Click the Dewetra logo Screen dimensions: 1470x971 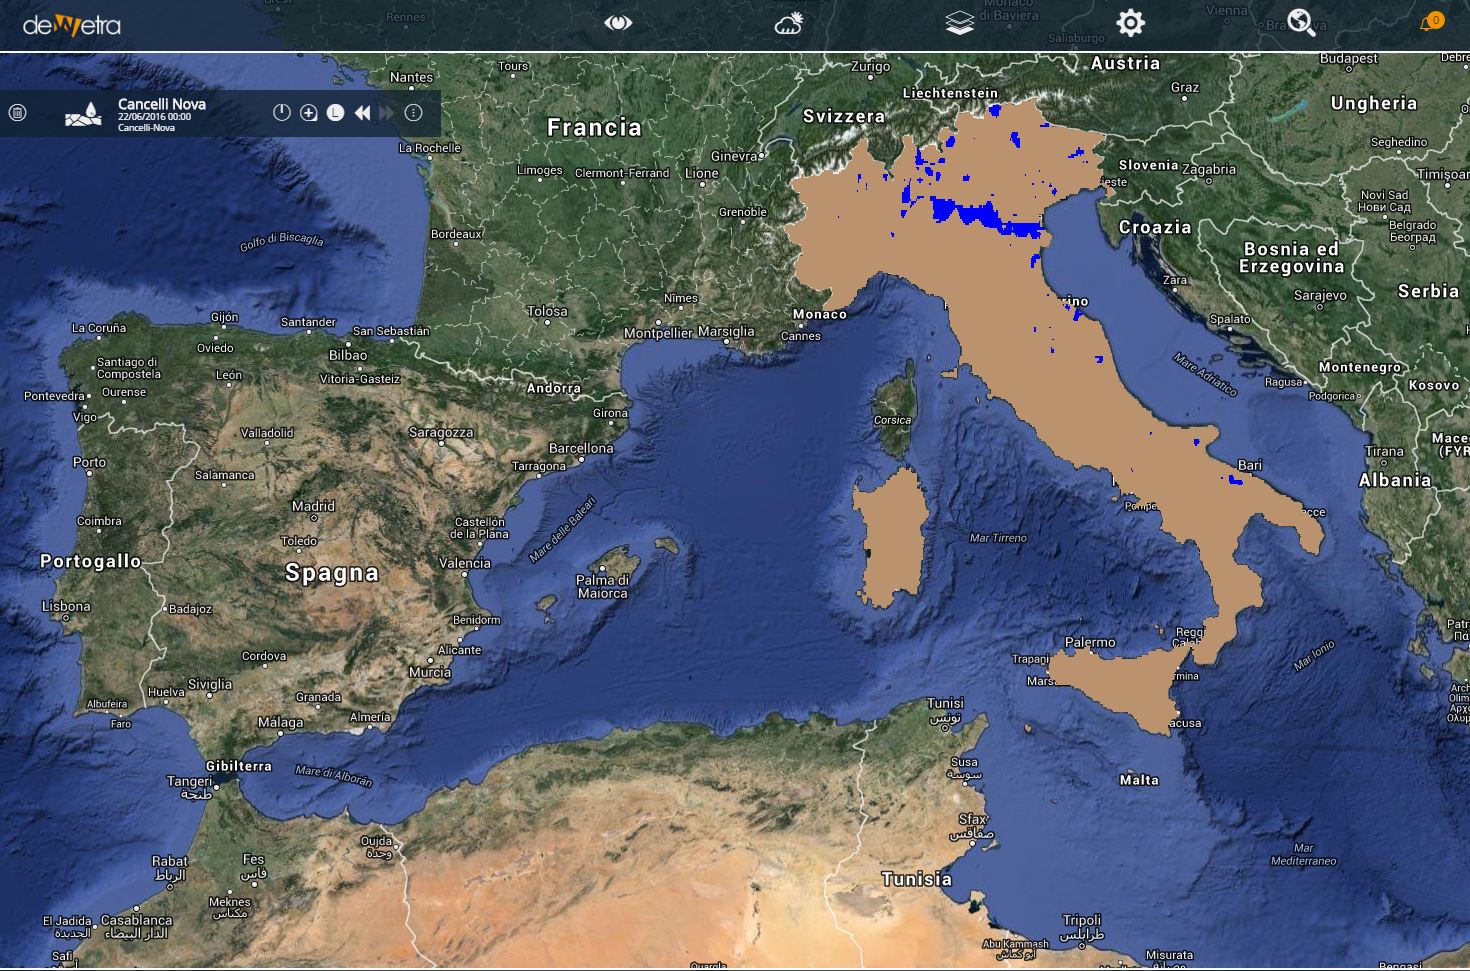(x=72, y=25)
